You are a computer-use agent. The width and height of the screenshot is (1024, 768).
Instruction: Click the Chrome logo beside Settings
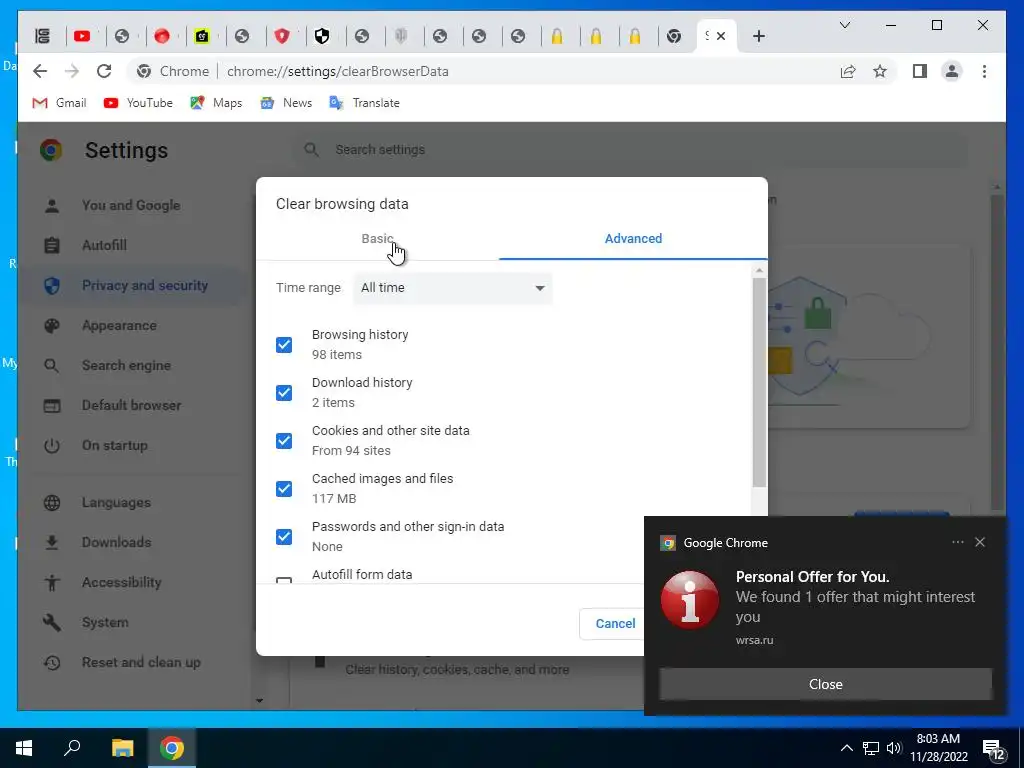coord(51,150)
